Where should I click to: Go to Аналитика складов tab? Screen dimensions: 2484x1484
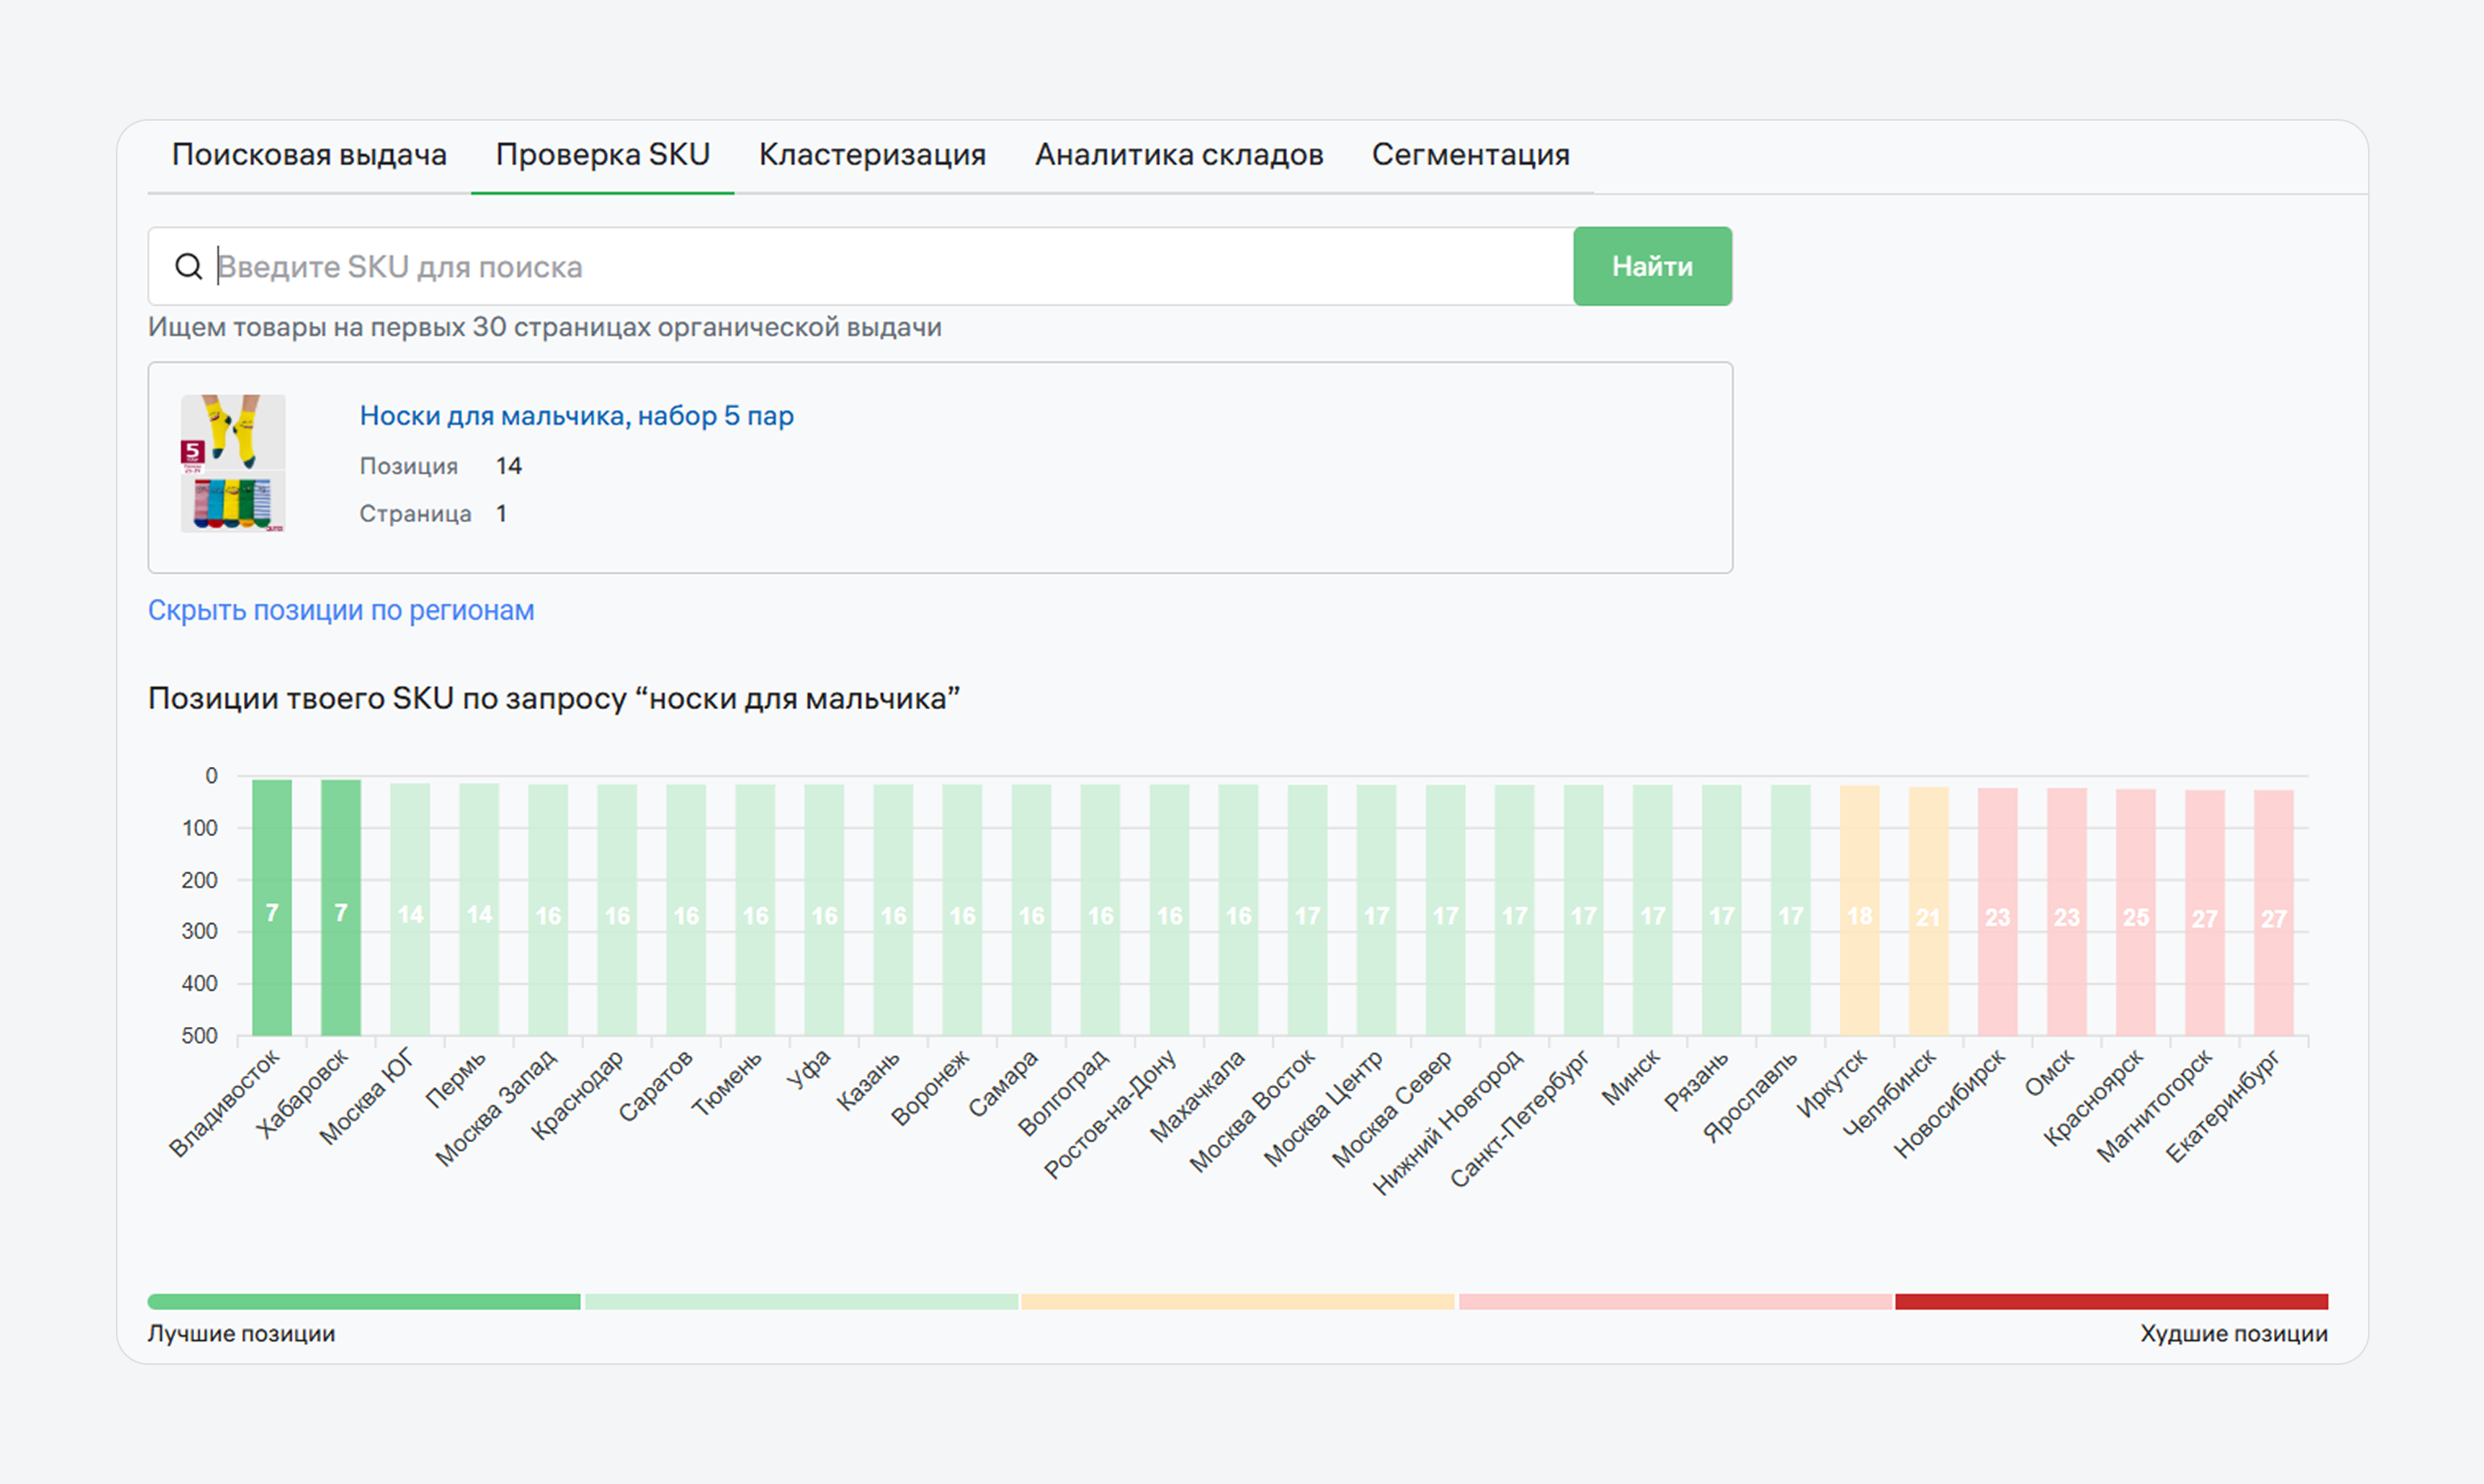[x=1178, y=155]
